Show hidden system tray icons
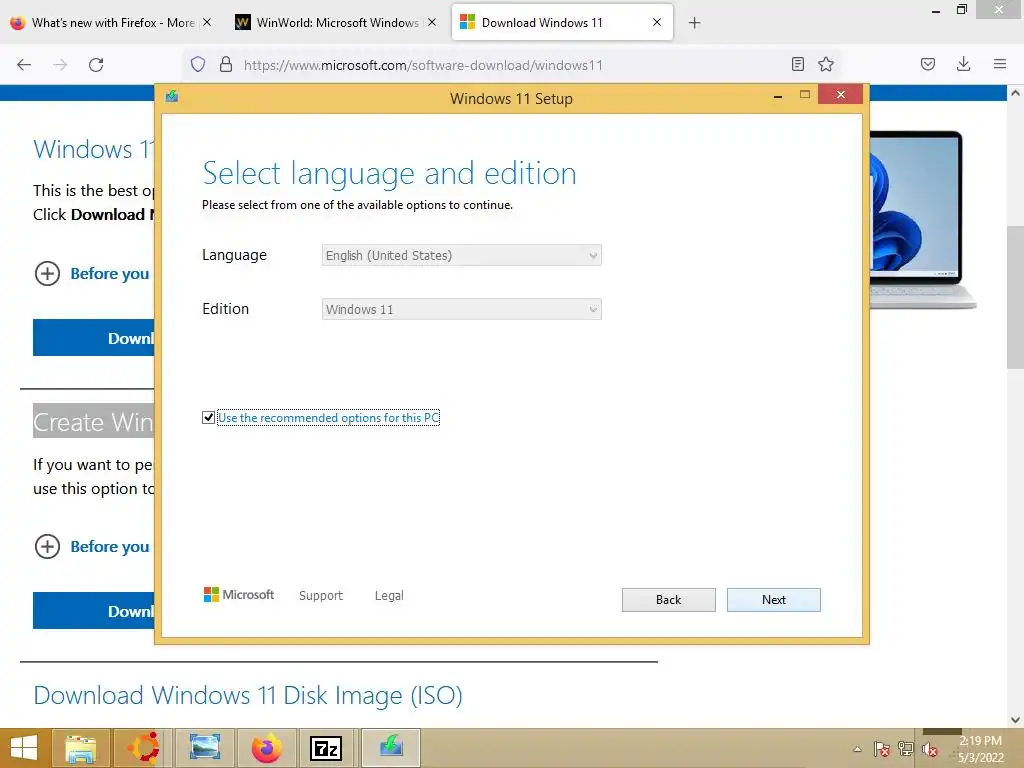Viewport: 1024px width, 768px height. (x=857, y=749)
